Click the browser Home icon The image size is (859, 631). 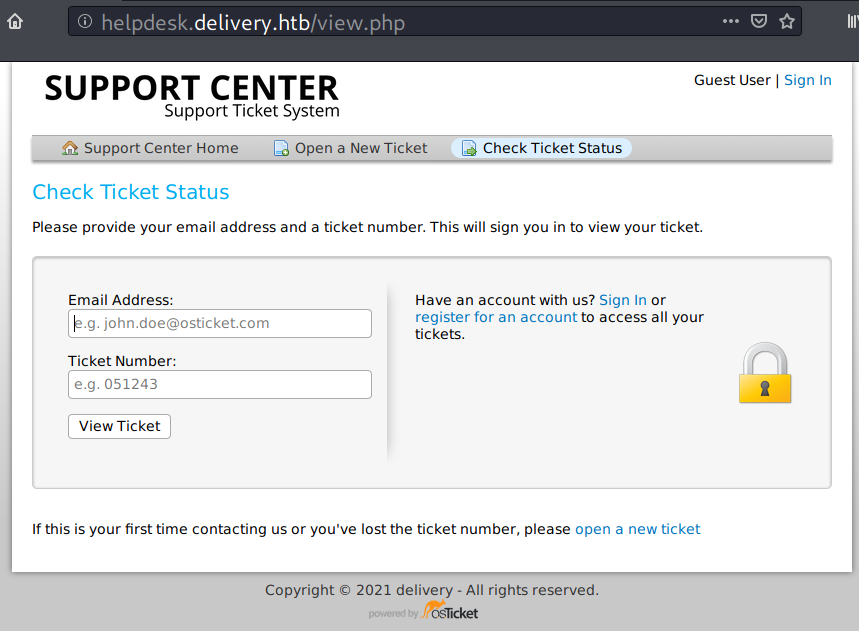pyautogui.click(x=15, y=21)
